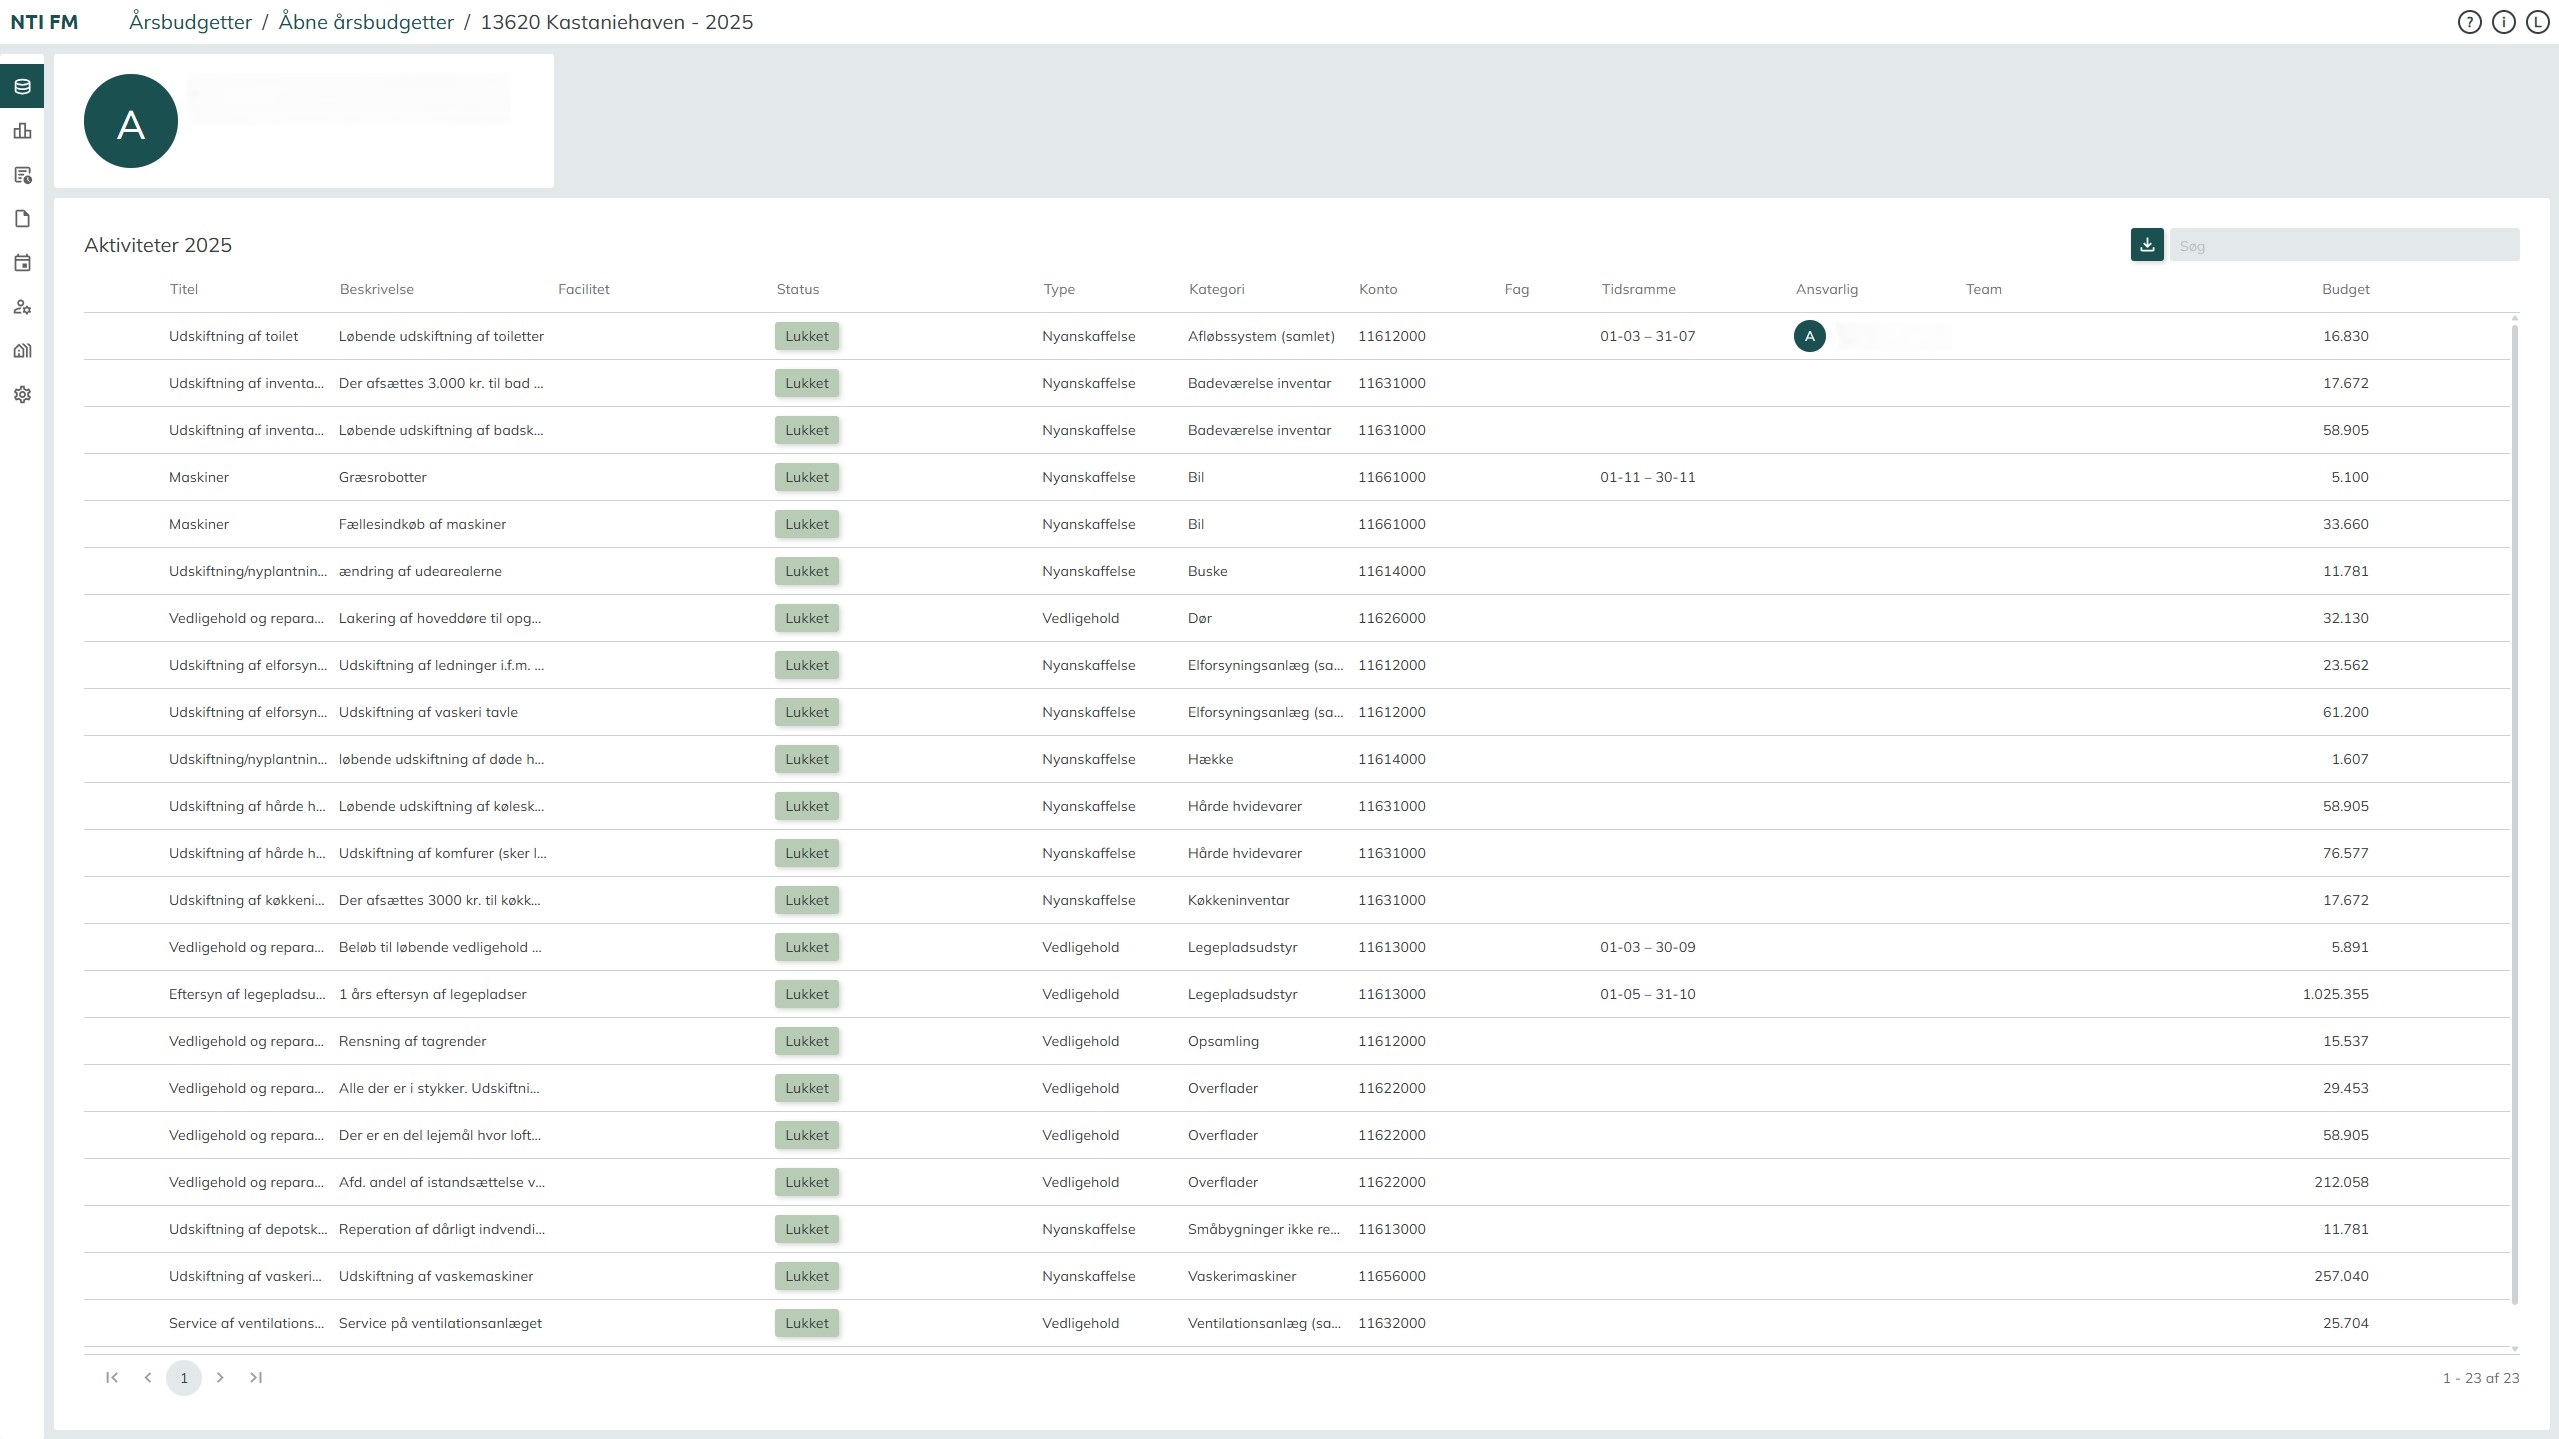Jump to last page of activities
Image resolution: width=2559 pixels, height=1439 pixels.
pos(256,1377)
